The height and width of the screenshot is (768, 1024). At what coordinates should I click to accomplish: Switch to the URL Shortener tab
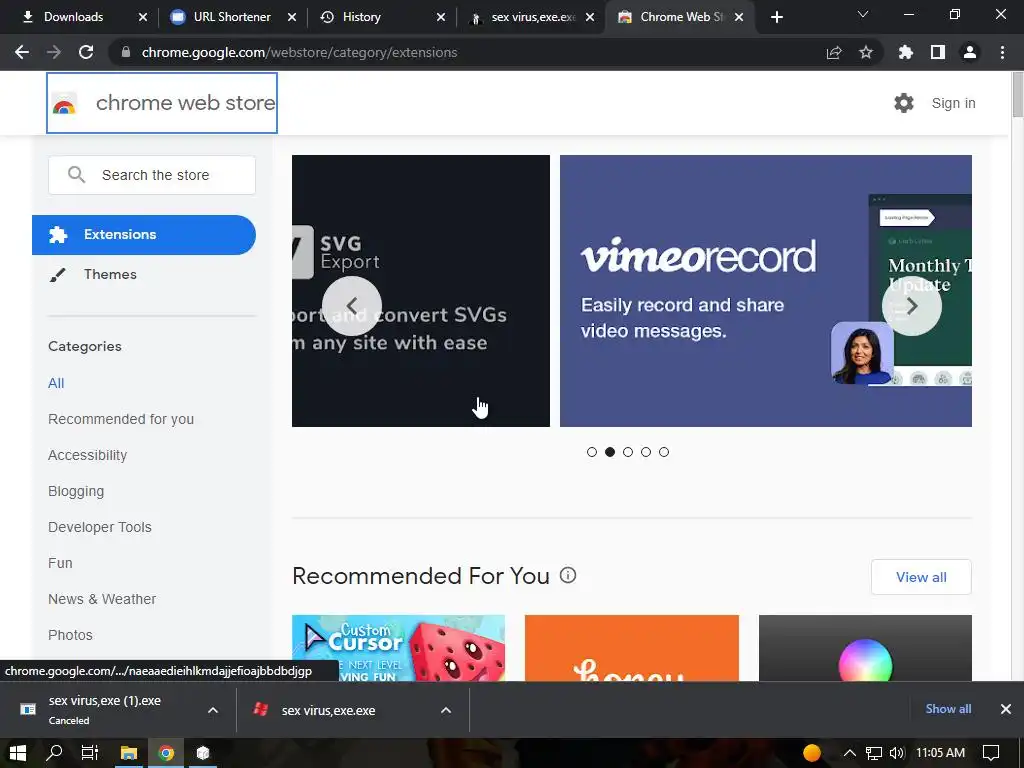[x=232, y=17]
